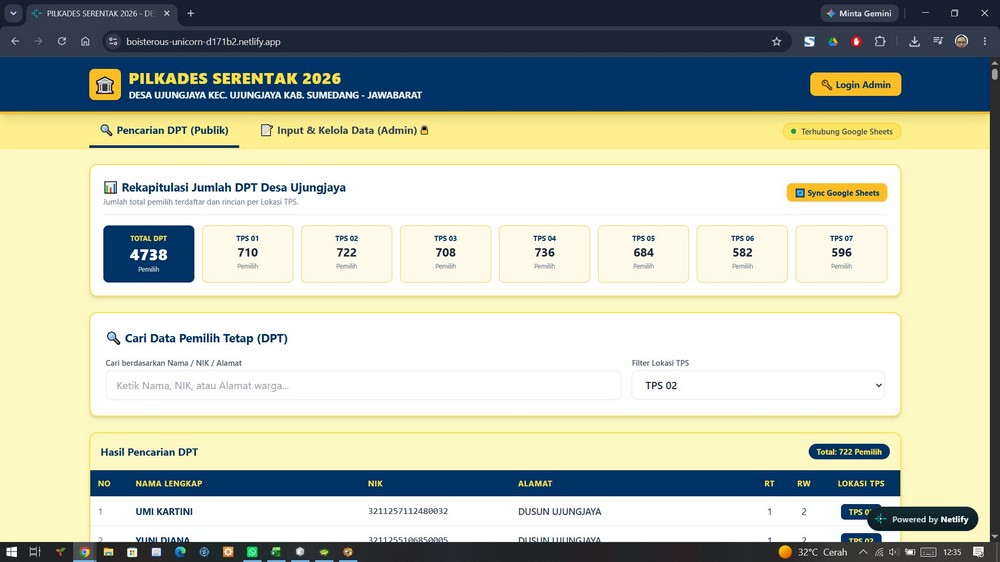Click the TPS 05 card with 684 voters
The width and height of the screenshot is (1000, 562).
point(643,254)
